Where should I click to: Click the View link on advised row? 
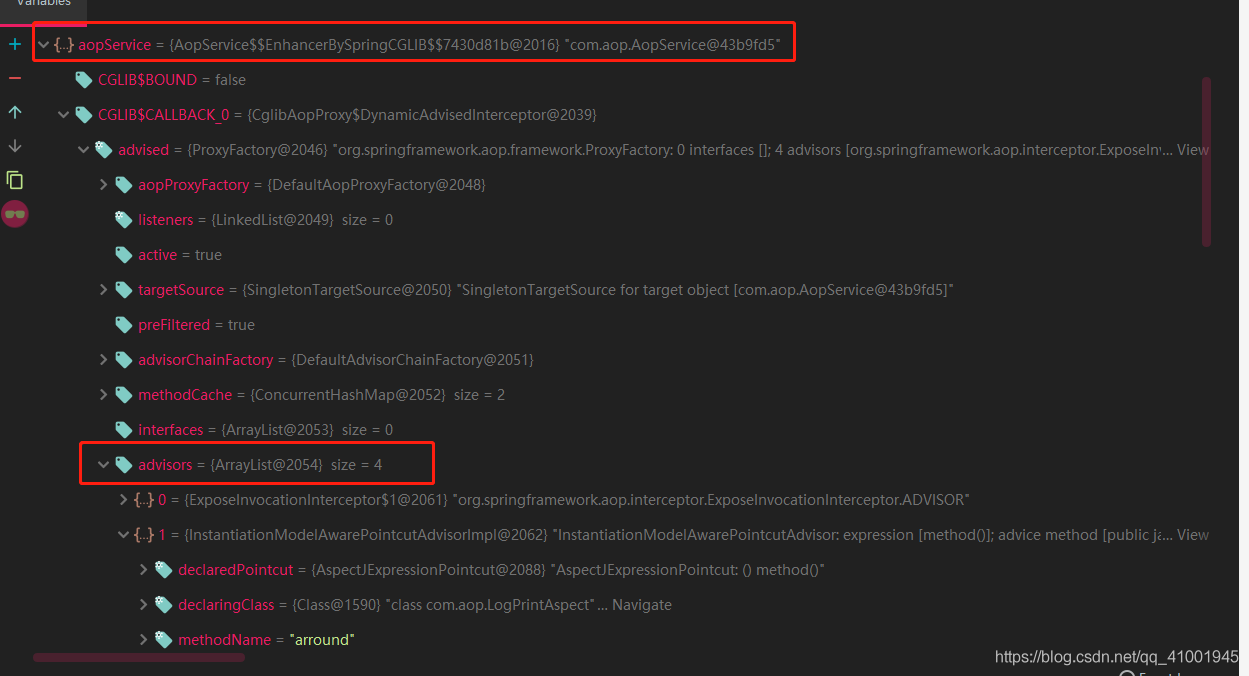pyautogui.click(x=1193, y=150)
